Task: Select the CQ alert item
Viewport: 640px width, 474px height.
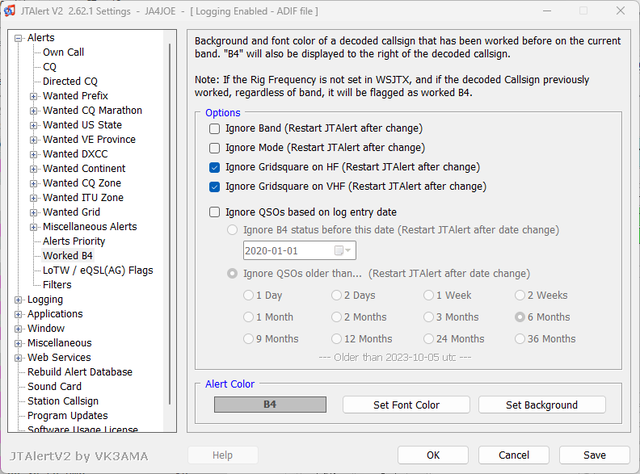Action: click(49, 67)
